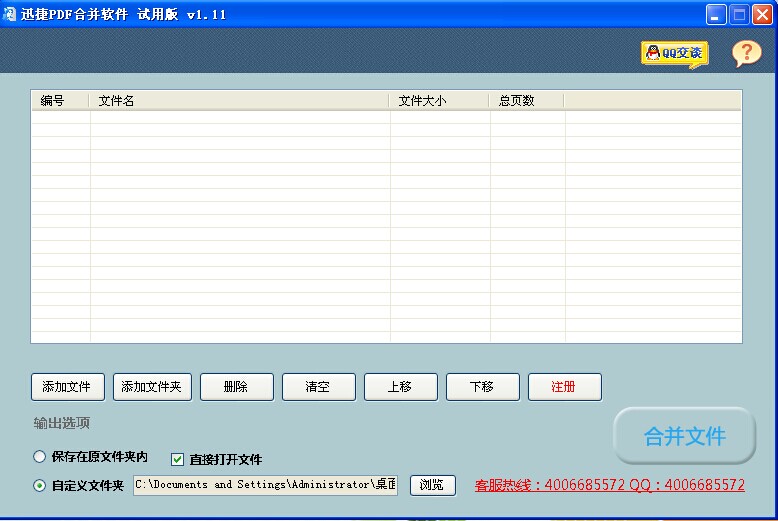Select 保存在原文件夹内 radio option

[40, 457]
